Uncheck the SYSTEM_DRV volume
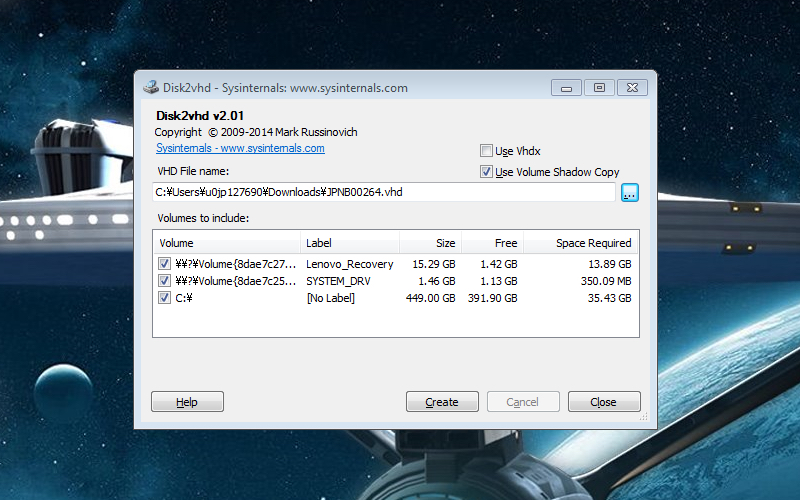Image resolution: width=800 pixels, height=500 pixels. click(x=164, y=281)
